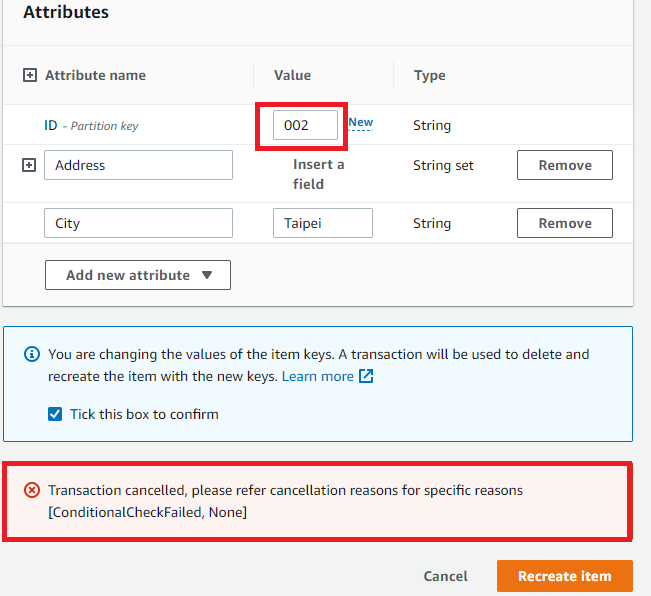Open the external link icon beside Learn more

366,377
